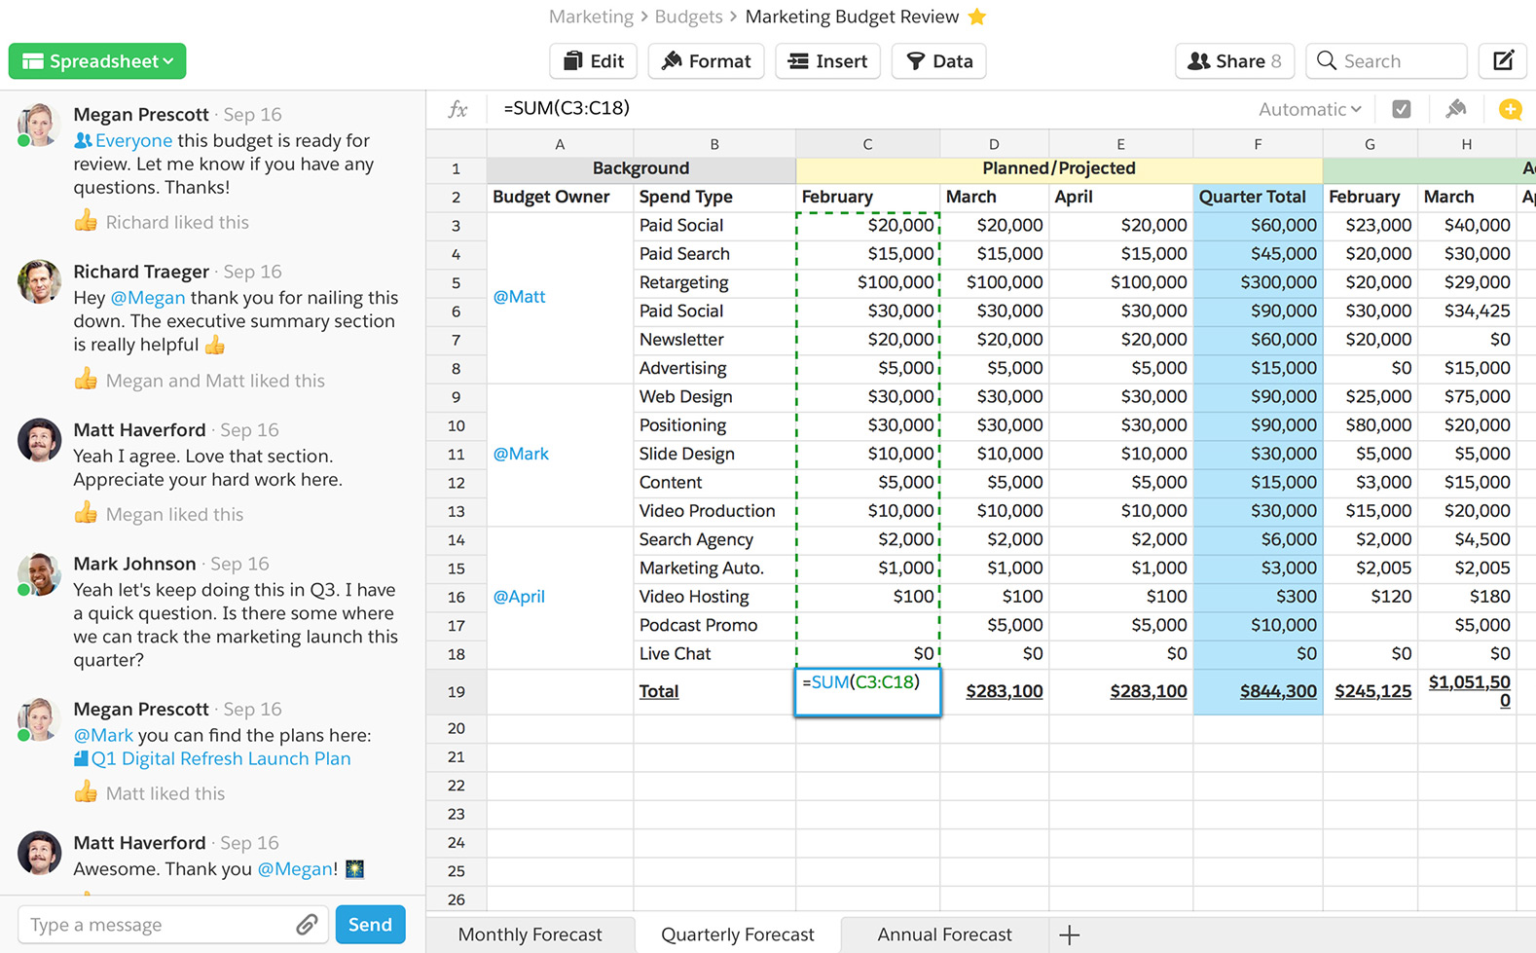Open the compose new item icon
This screenshot has width=1536, height=953.
tap(1503, 61)
